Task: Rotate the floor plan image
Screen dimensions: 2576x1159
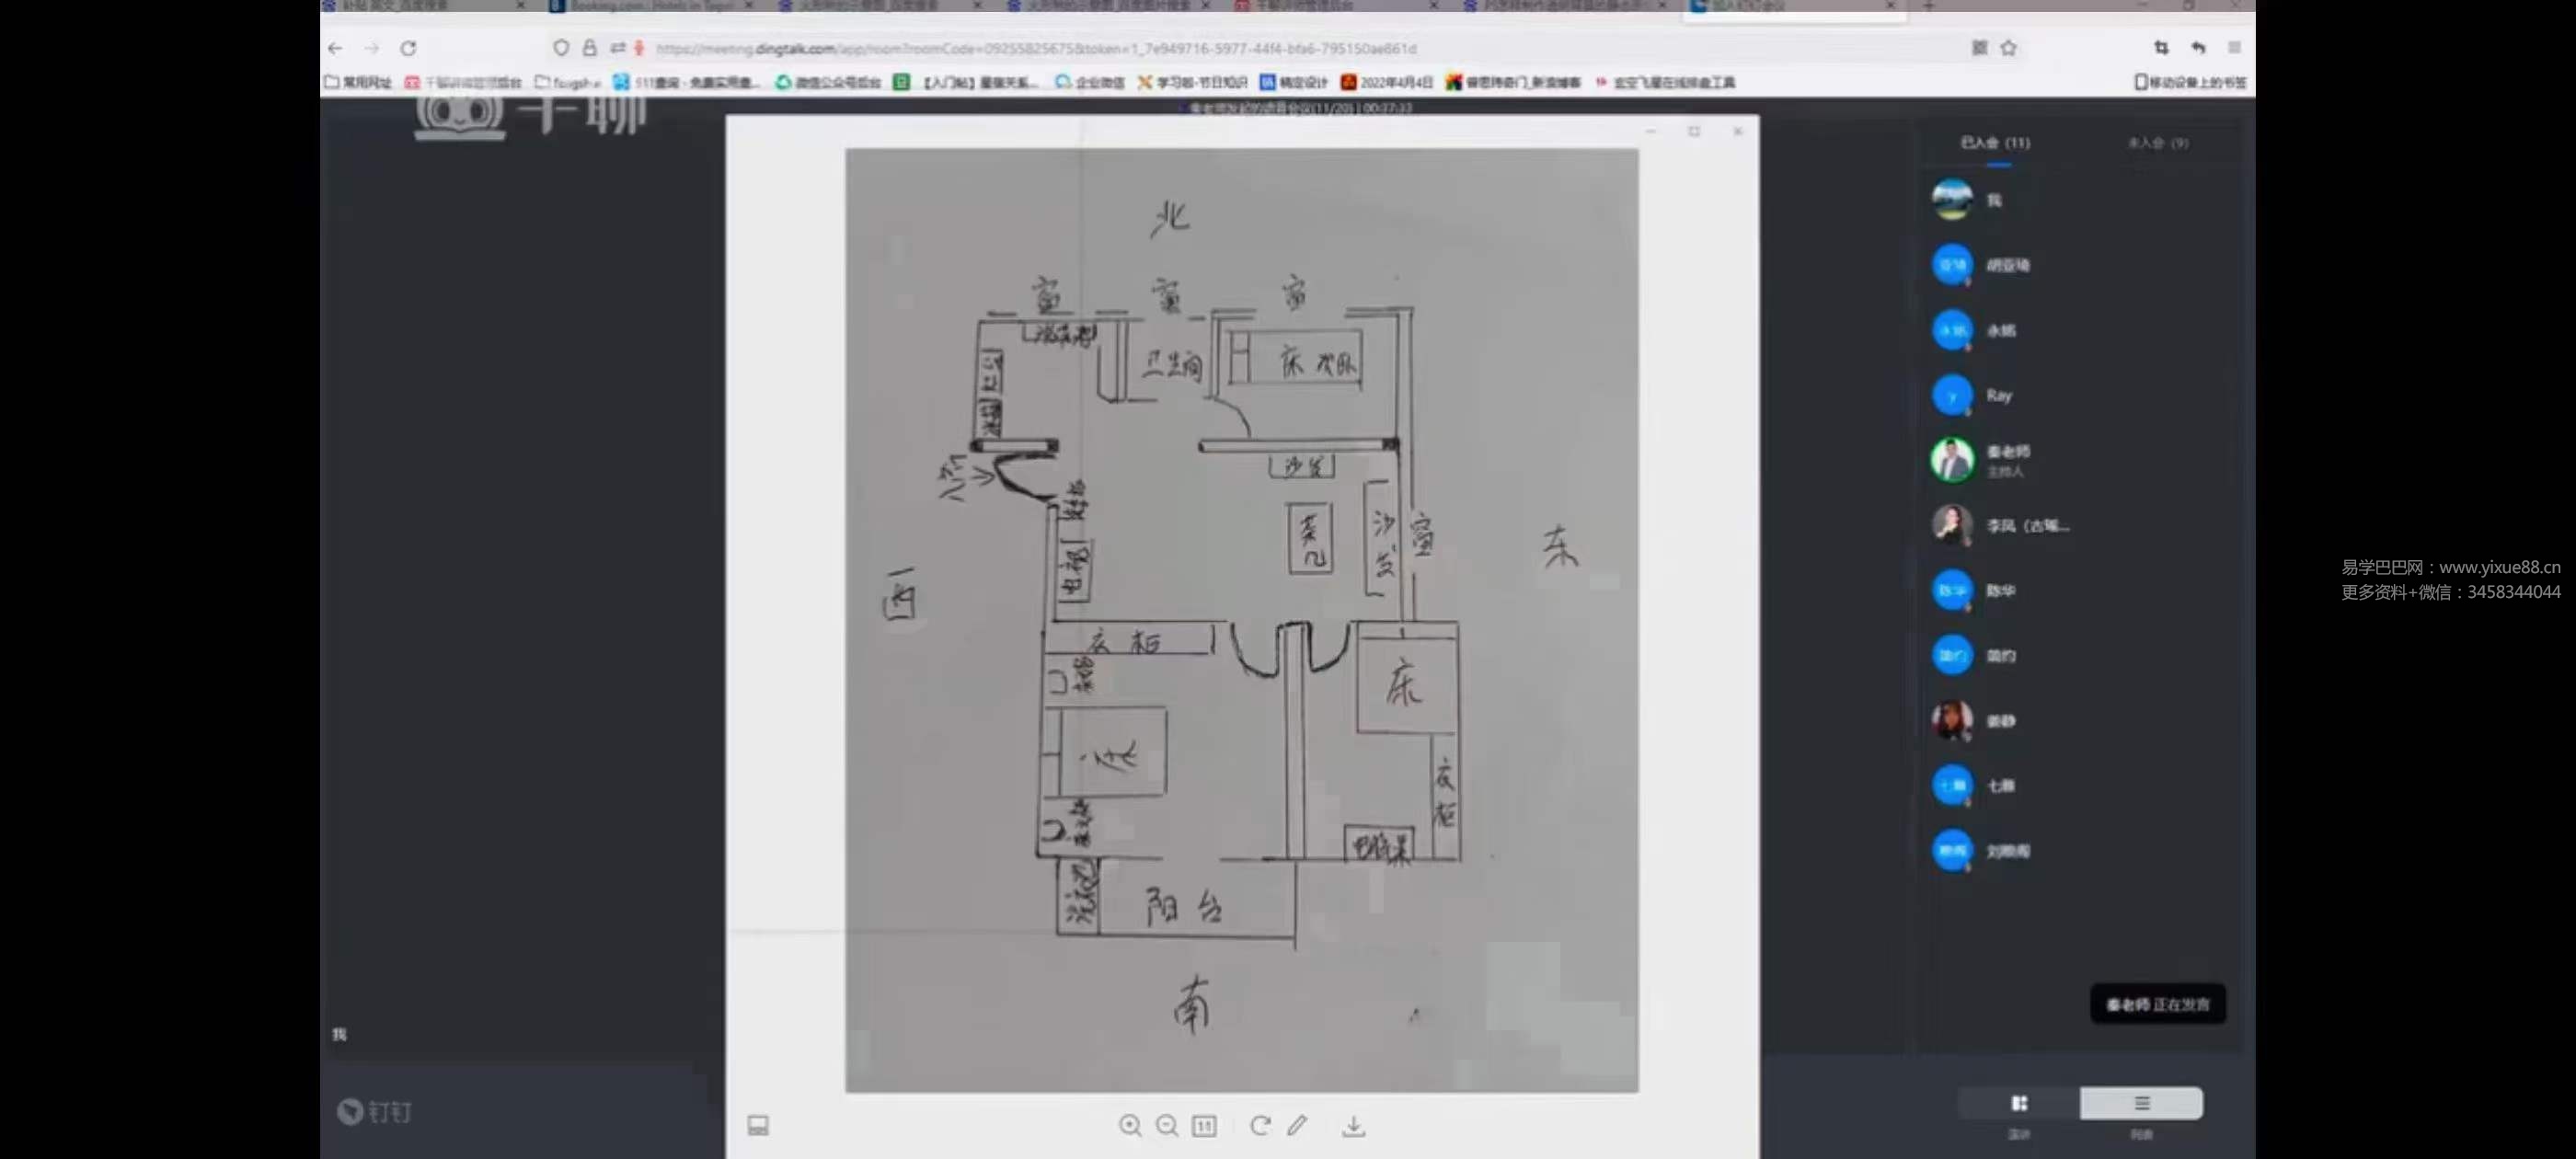Action: (x=1261, y=1125)
